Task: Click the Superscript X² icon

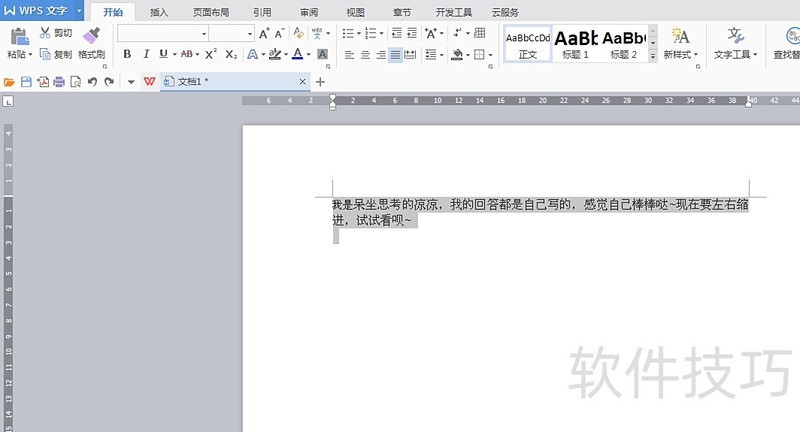Action: (211, 54)
